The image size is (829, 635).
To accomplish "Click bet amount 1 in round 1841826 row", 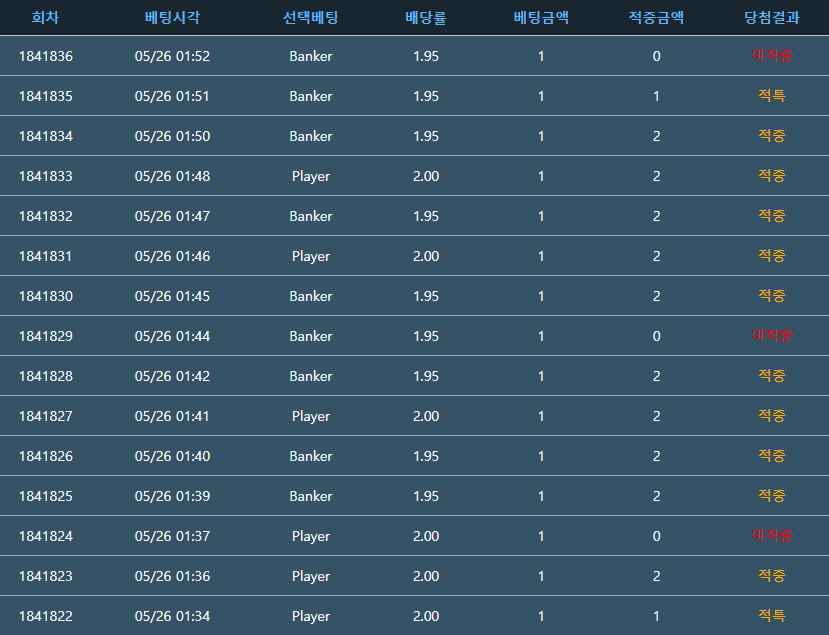I will tap(541, 456).
